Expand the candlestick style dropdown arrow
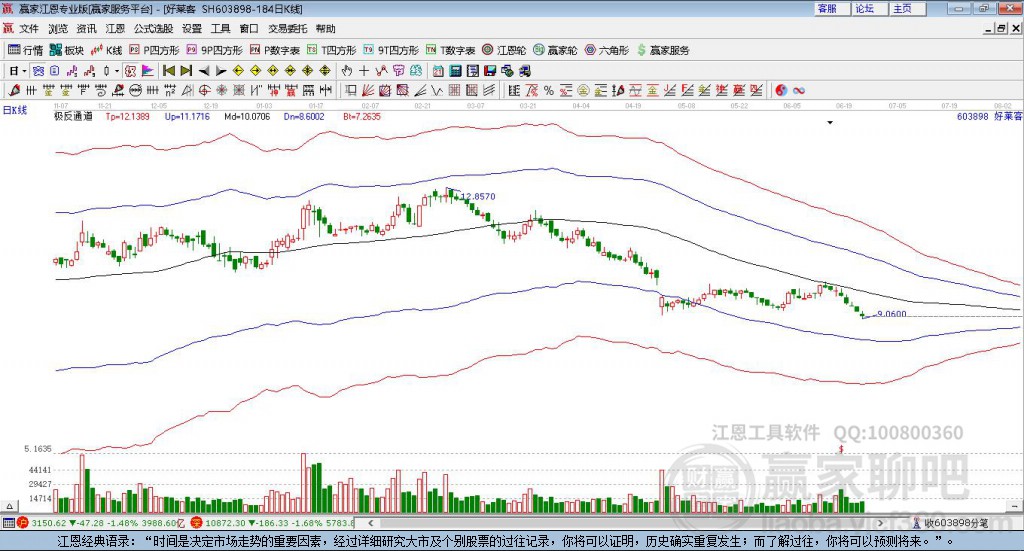 coord(117,71)
